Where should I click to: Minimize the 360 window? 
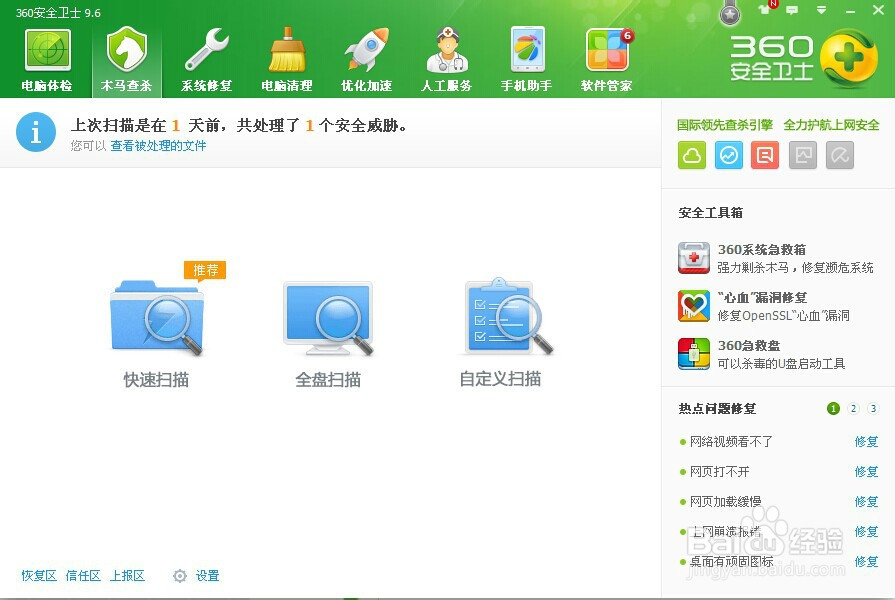pyautogui.click(x=850, y=10)
